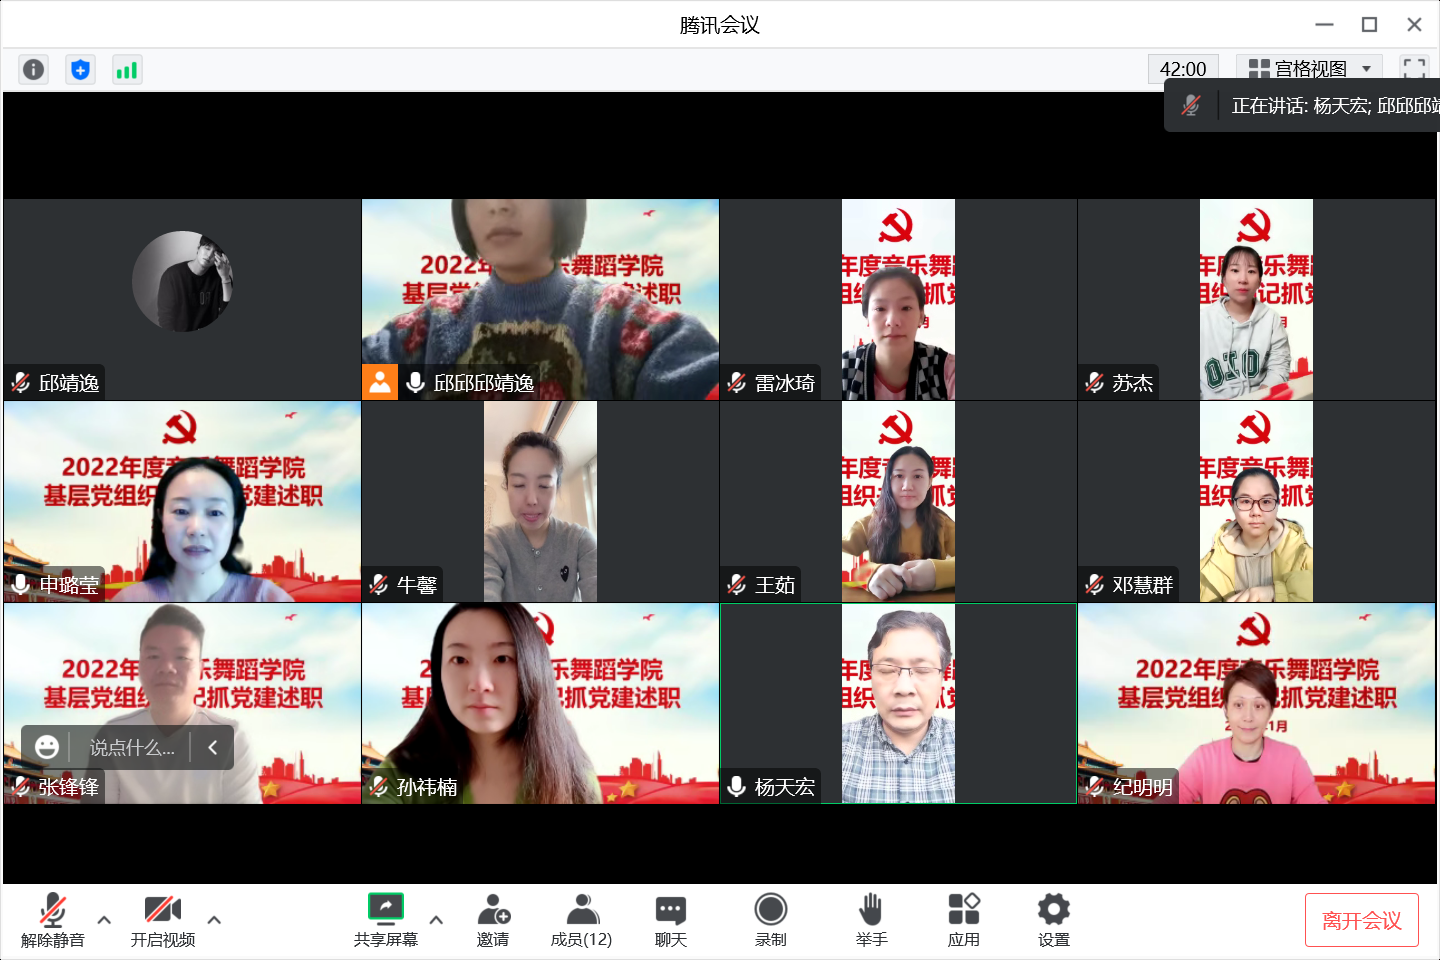Screen dimensions: 1440x960
Task: Start recording with 录制 button
Action: tap(770, 920)
